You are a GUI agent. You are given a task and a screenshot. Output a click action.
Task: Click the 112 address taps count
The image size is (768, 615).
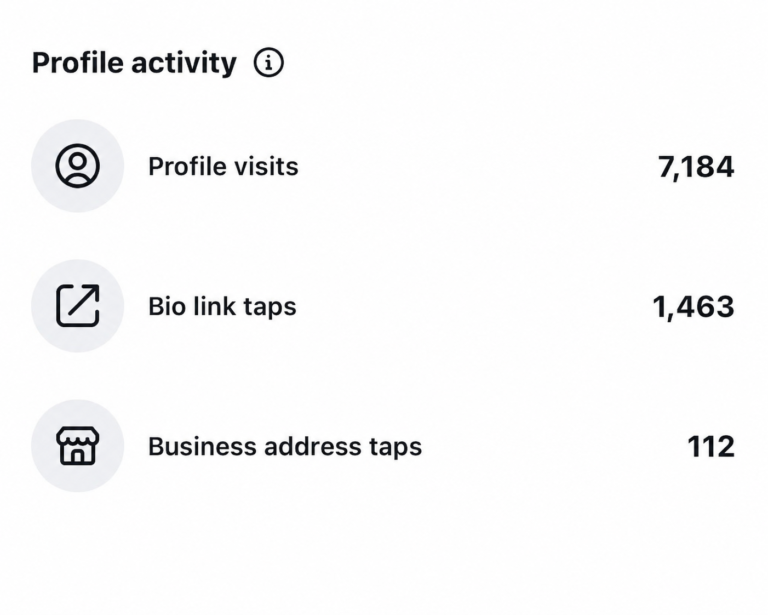711,447
